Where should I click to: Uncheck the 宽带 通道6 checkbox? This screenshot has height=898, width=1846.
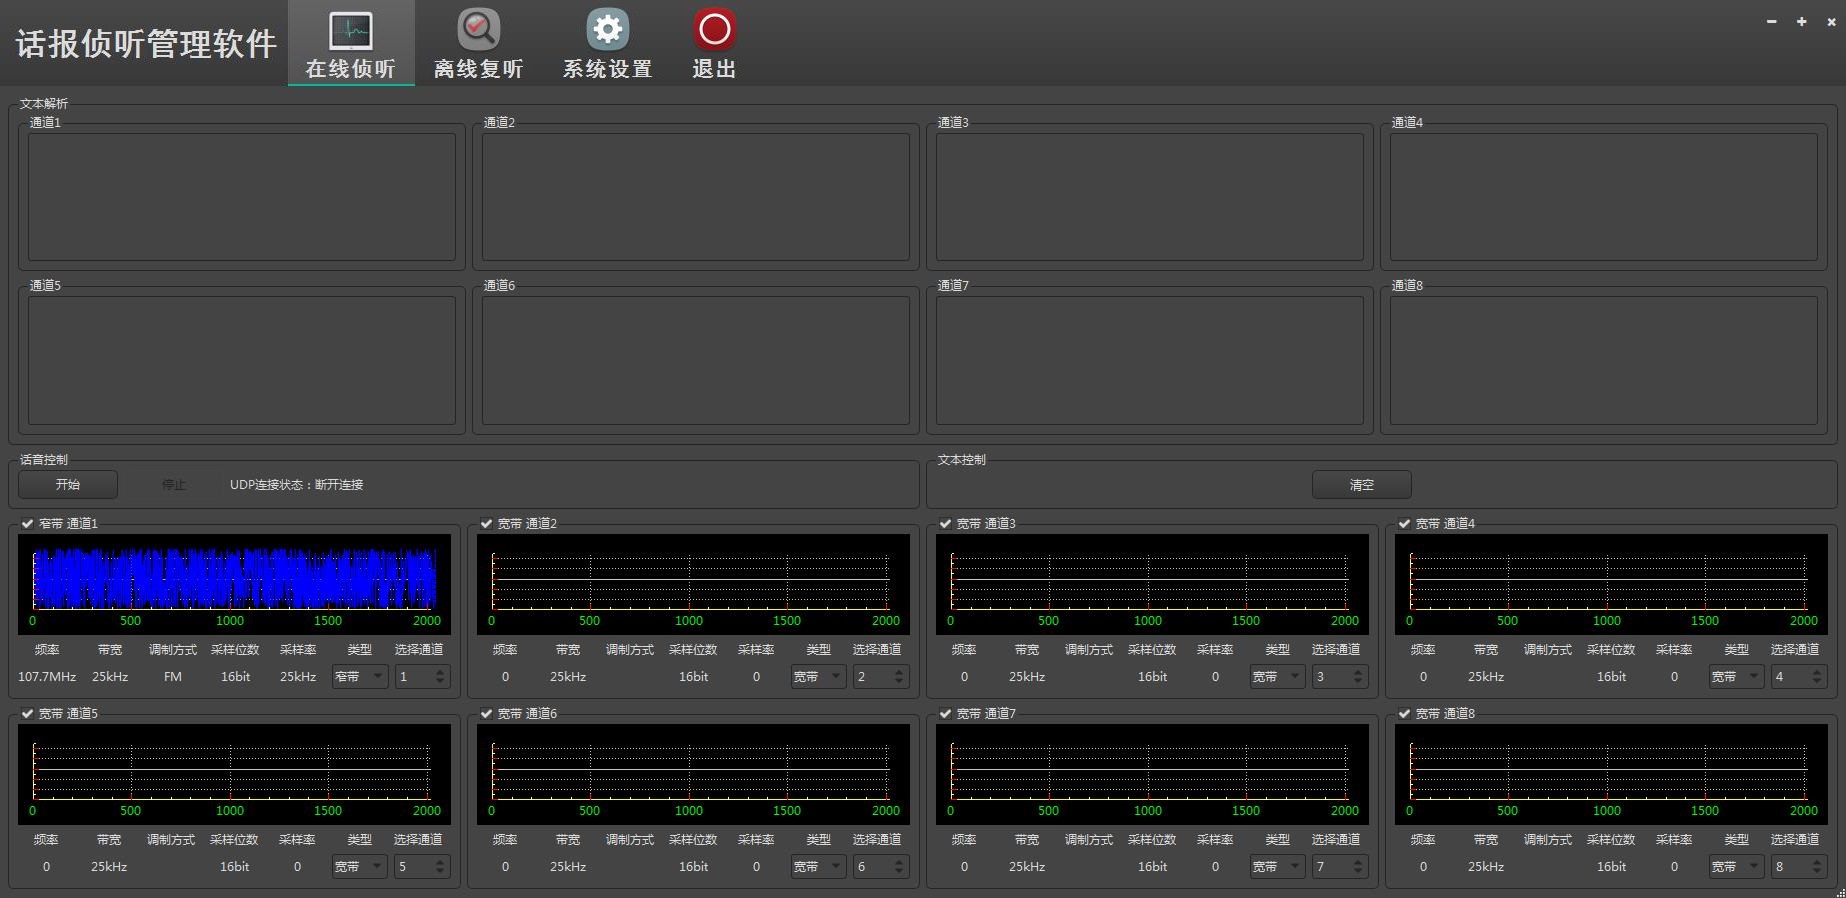point(487,713)
